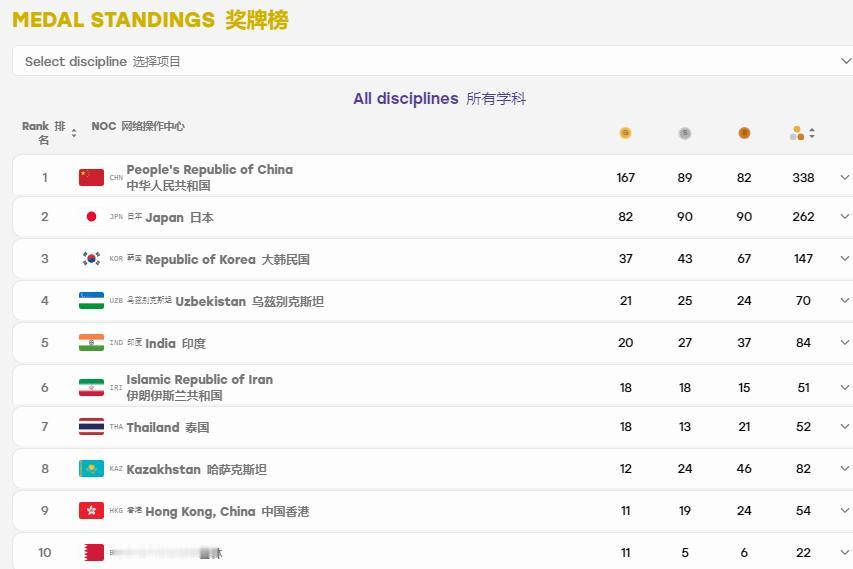Expand the Uzbekistan row details
Screen dimensions: 853x569
tap(845, 300)
